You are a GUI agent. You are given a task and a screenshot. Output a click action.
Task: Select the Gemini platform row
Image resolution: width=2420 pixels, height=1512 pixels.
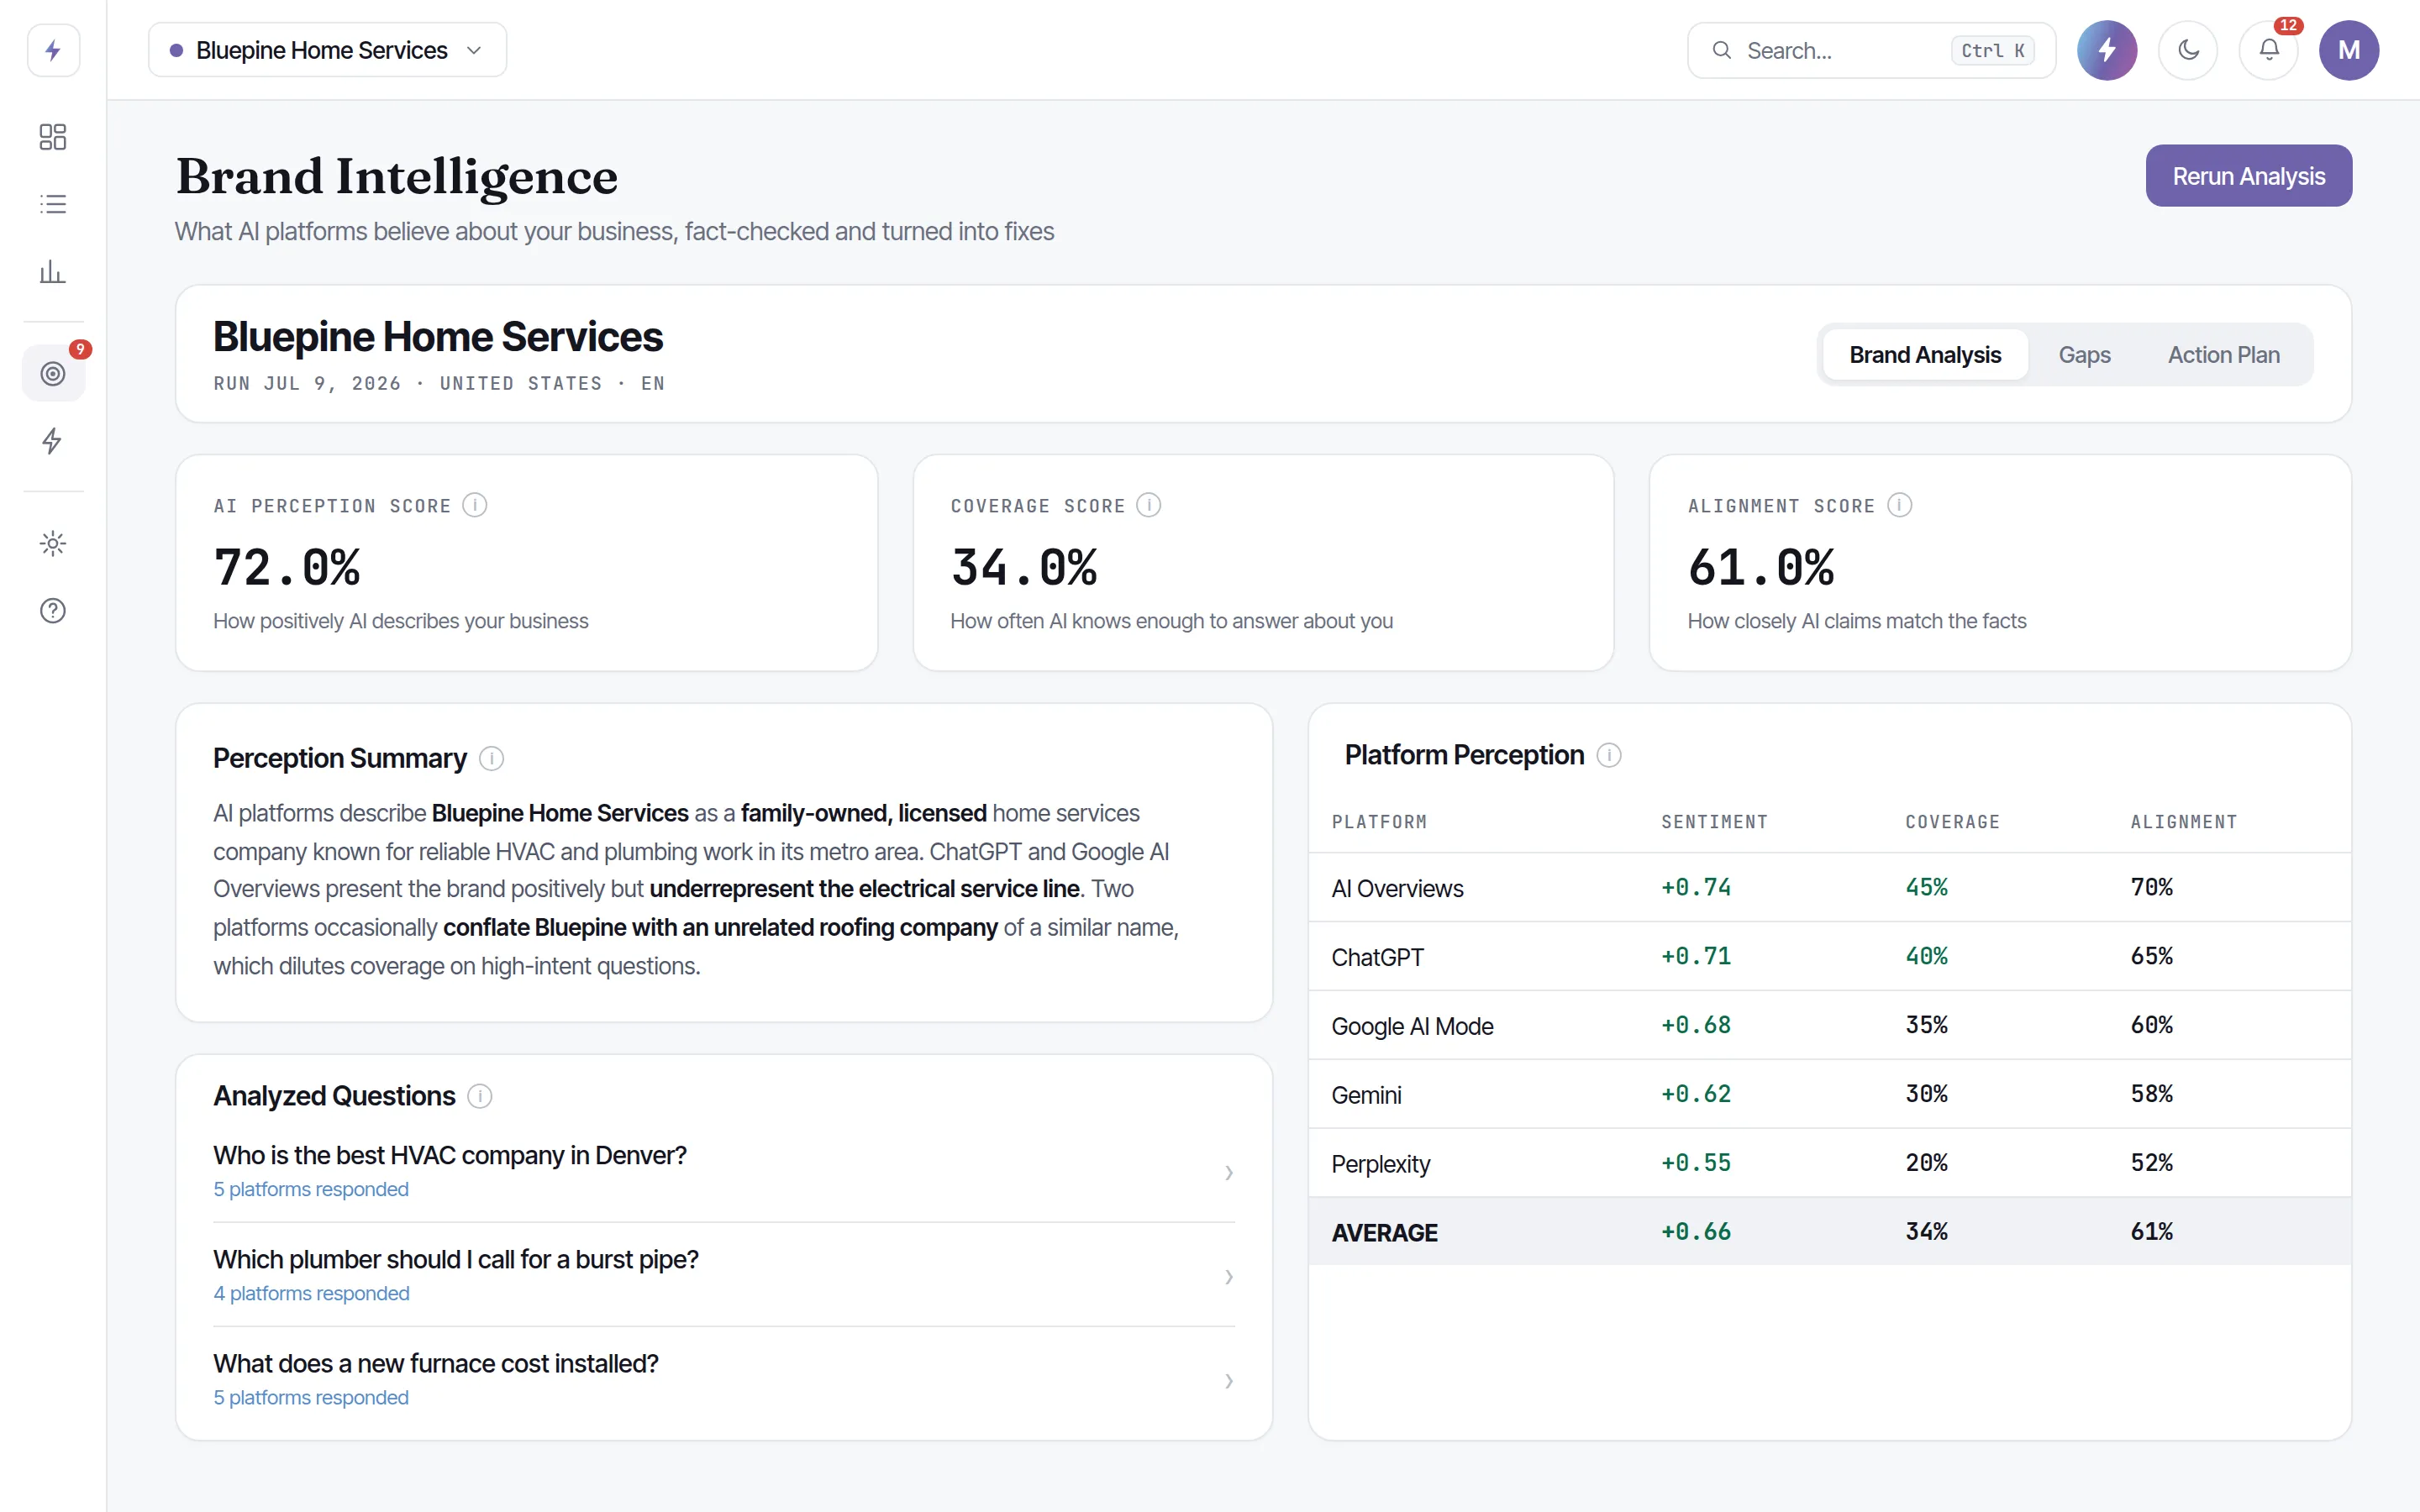1829,1094
